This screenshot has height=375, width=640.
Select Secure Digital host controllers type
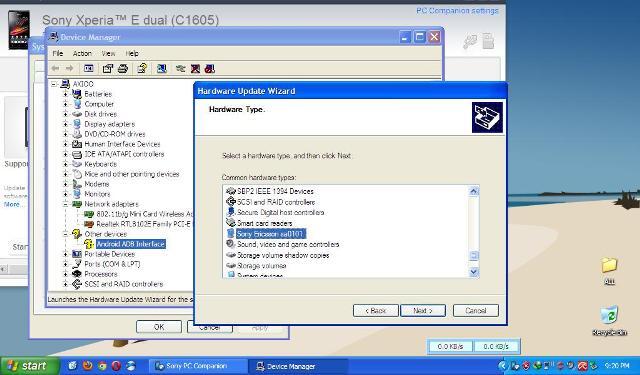point(280,212)
